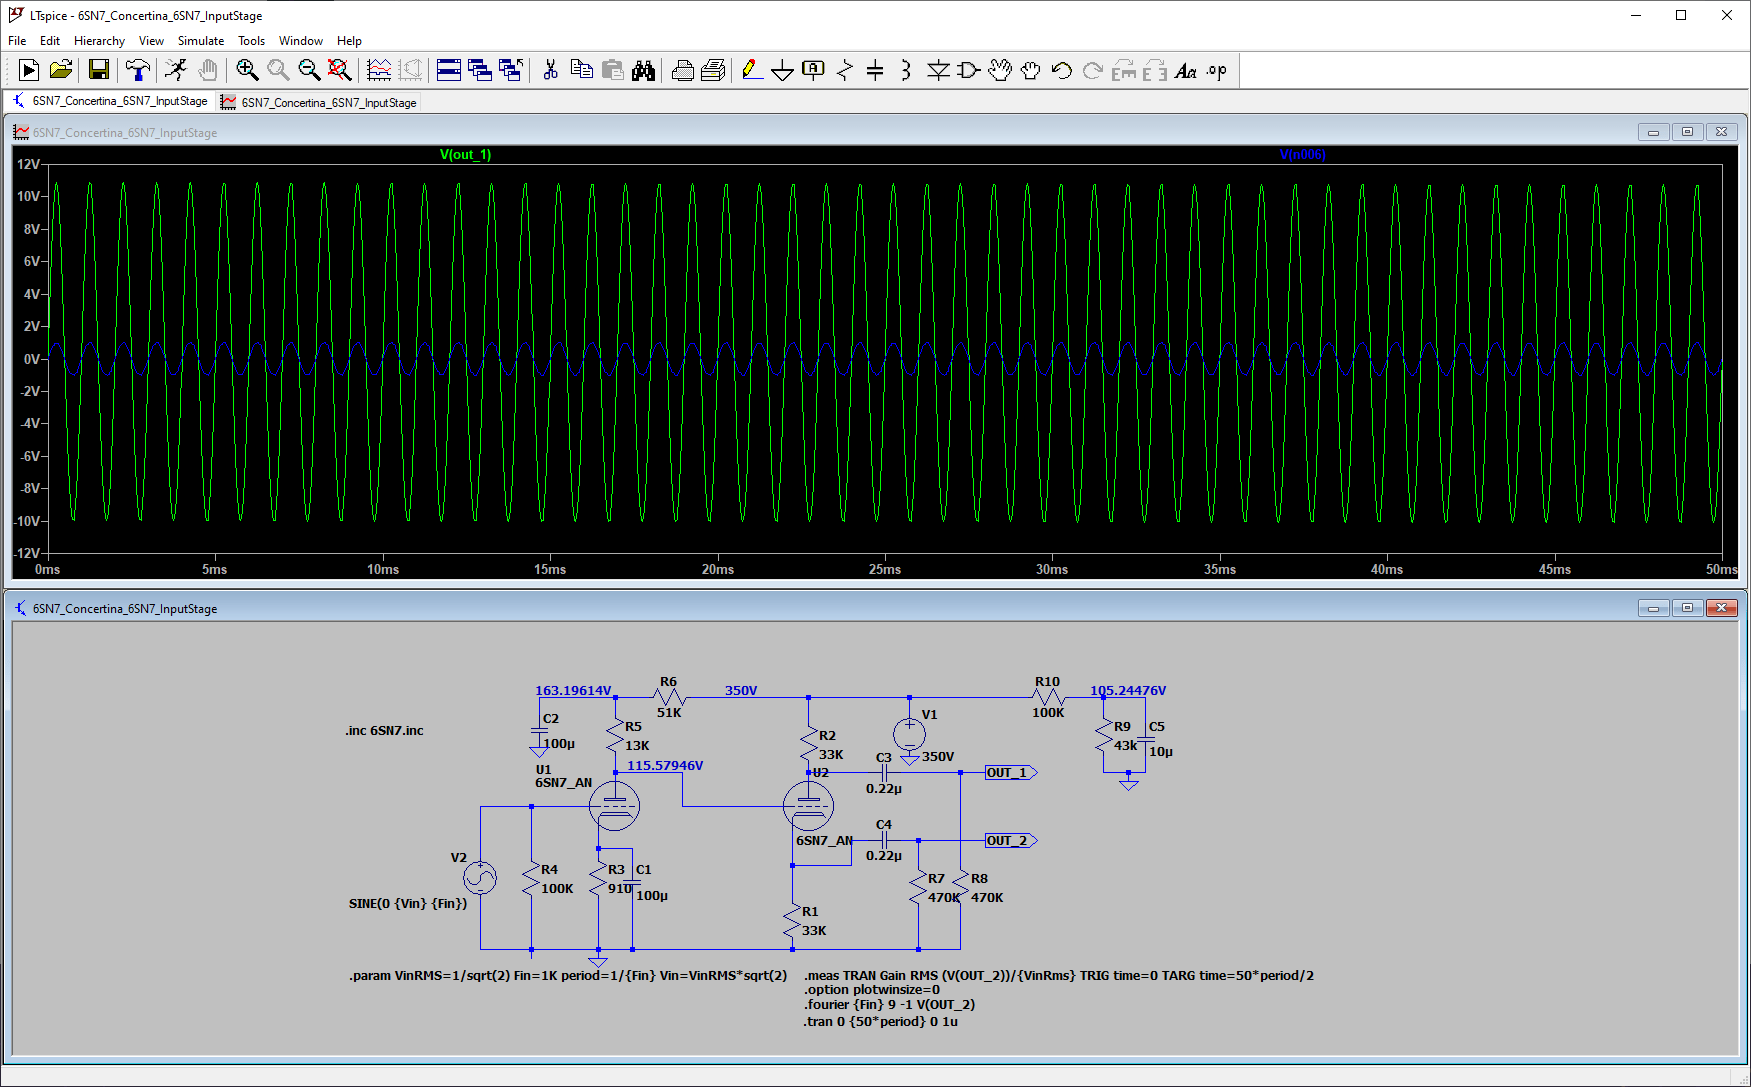Select the Place Inductor tool
Image resolution: width=1751 pixels, height=1087 pixels.
point(906,70)
